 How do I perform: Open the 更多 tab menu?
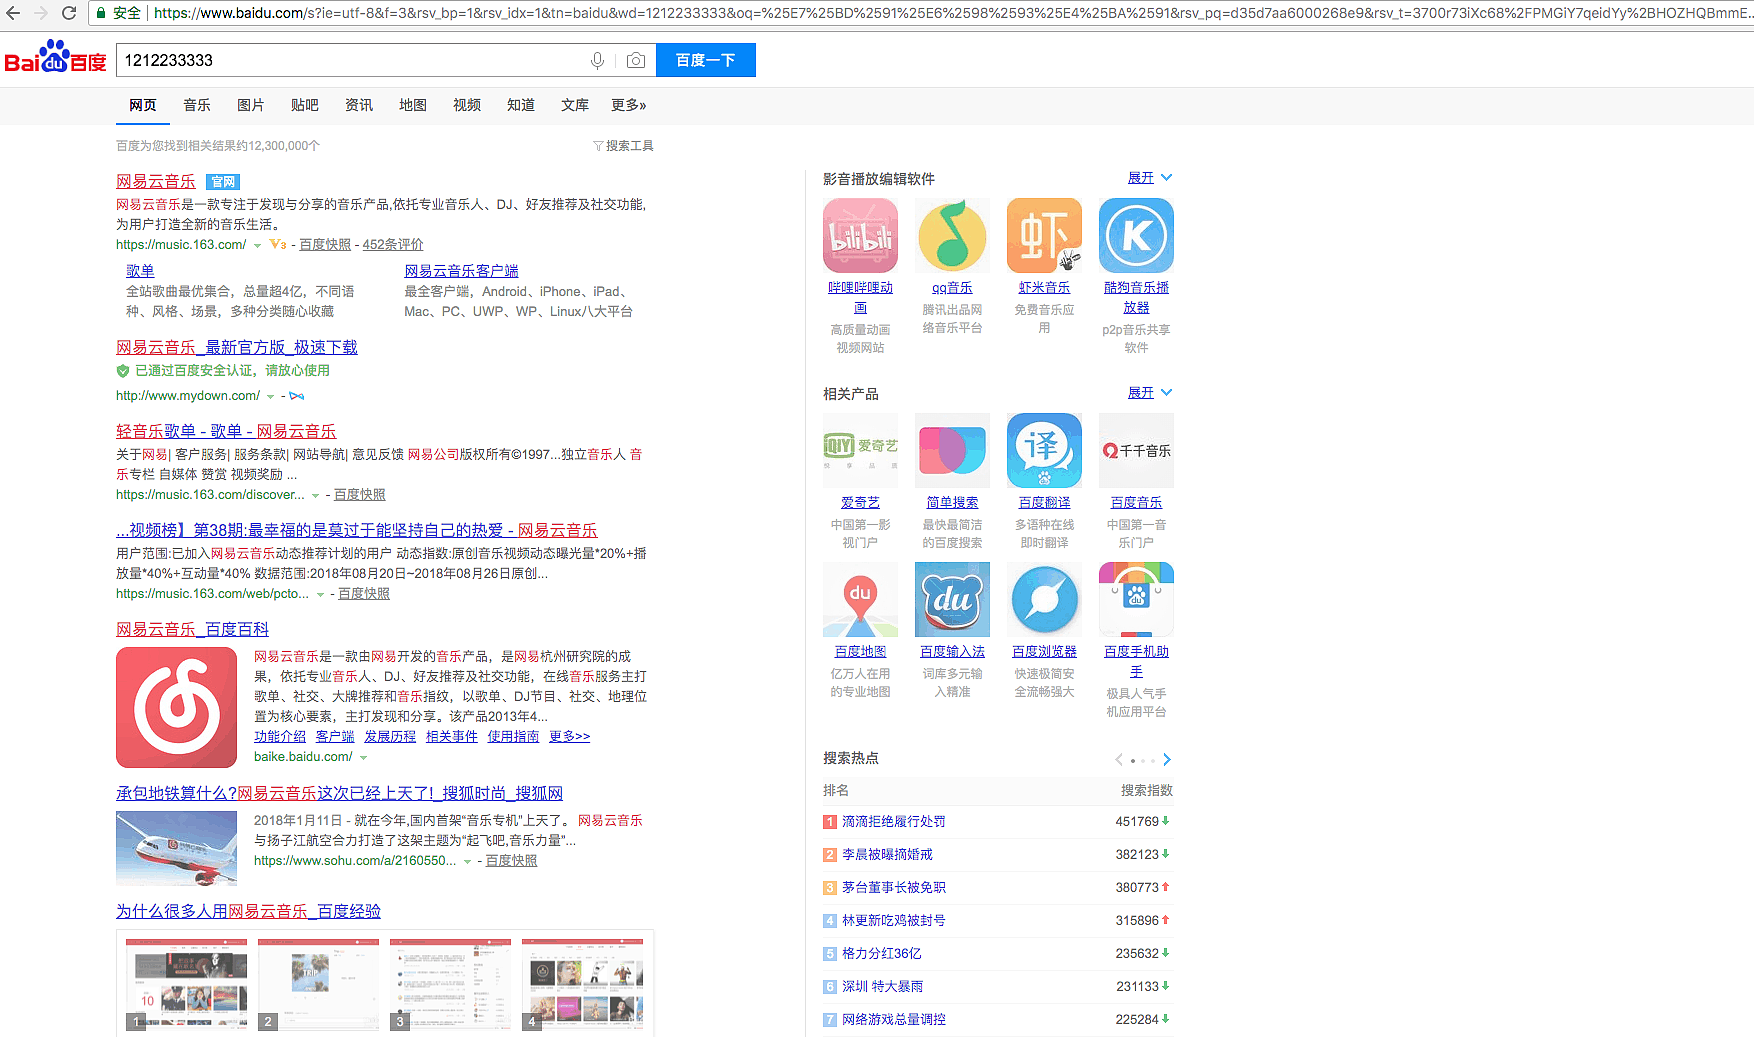click(628, 105)
